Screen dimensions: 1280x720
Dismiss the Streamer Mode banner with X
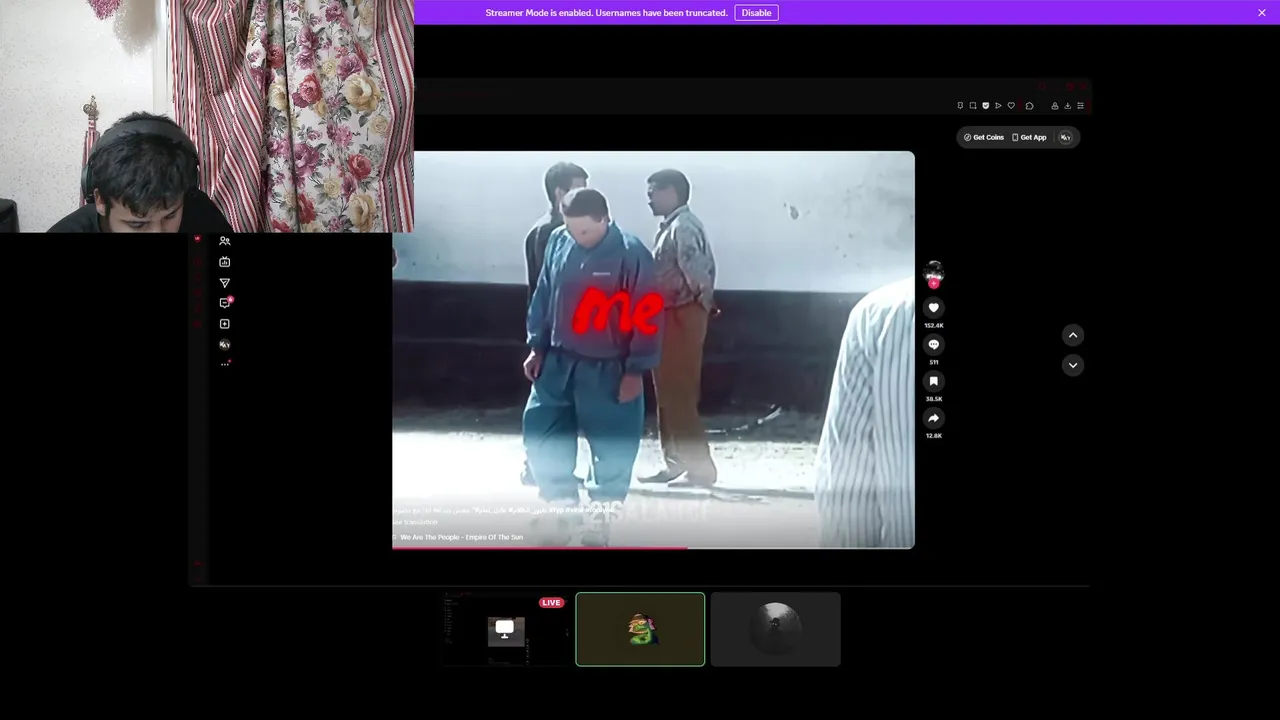(1262, 13)
